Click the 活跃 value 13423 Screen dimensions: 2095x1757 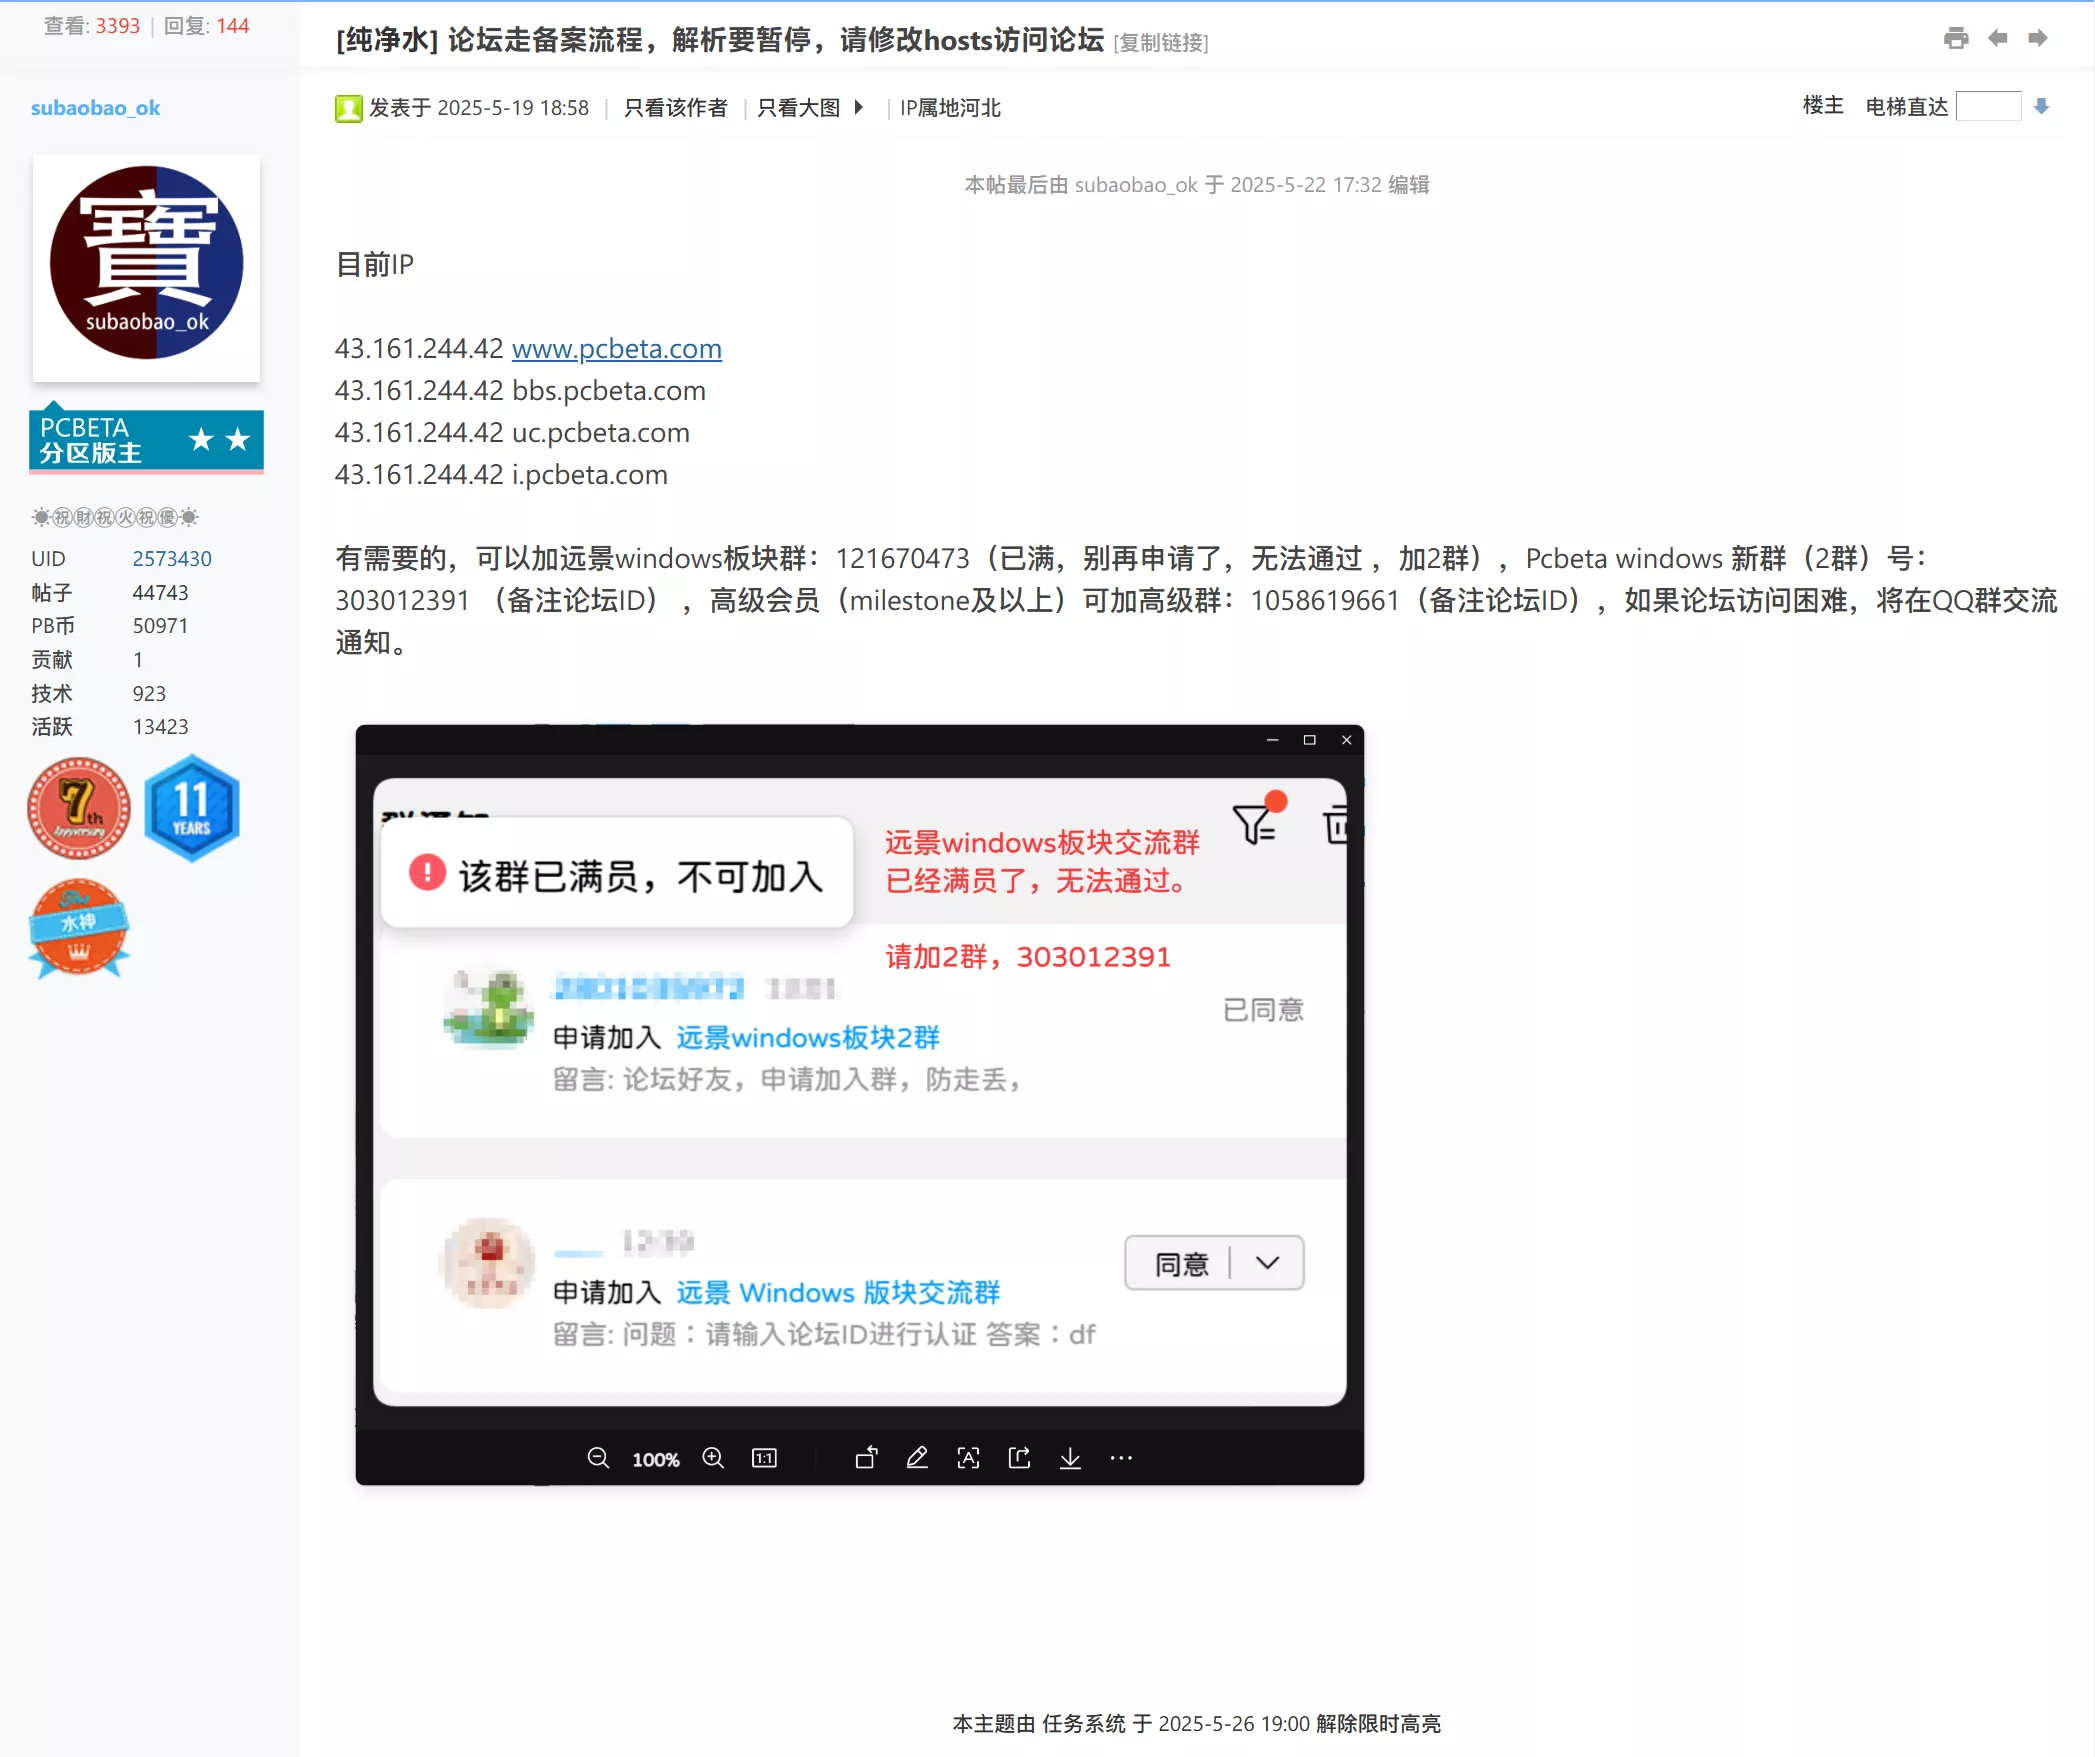160,727
